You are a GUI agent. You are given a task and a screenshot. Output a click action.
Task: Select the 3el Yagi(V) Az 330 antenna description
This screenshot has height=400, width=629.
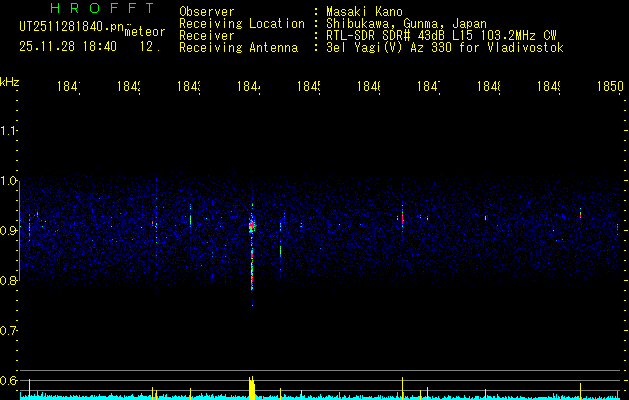tap(445, 48)
